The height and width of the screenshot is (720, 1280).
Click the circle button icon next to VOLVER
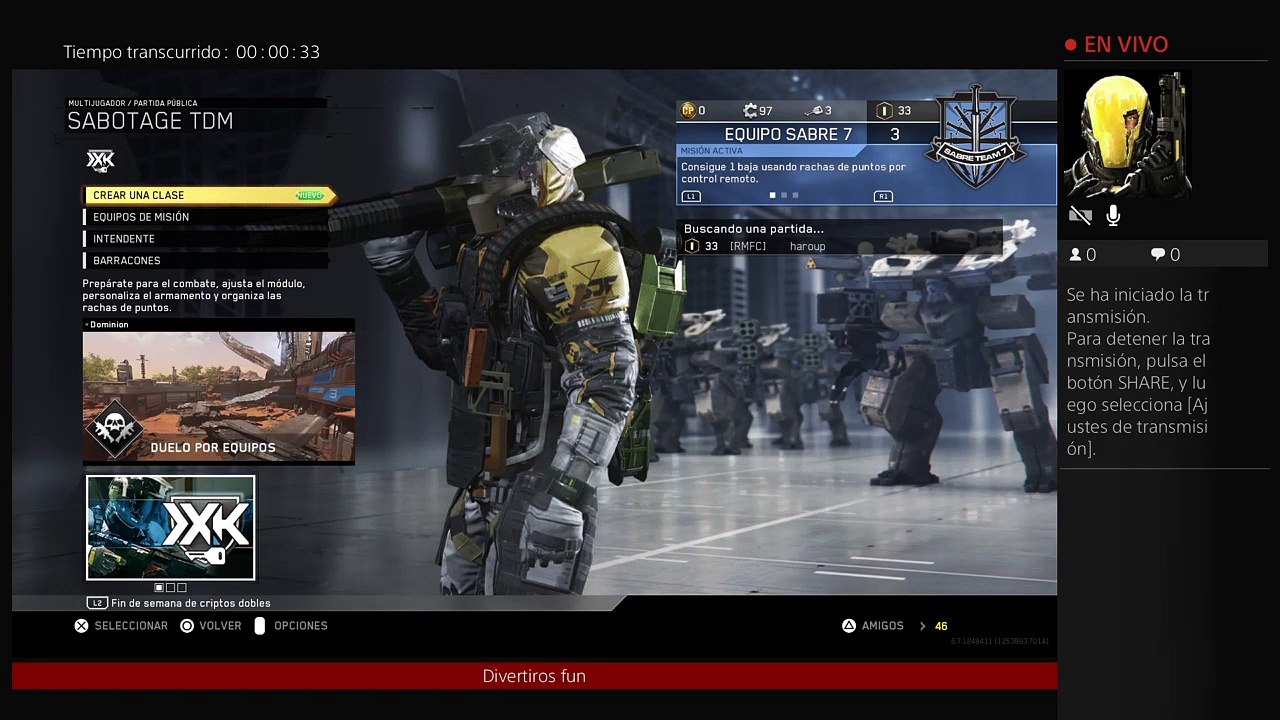(x=187, y=626)
